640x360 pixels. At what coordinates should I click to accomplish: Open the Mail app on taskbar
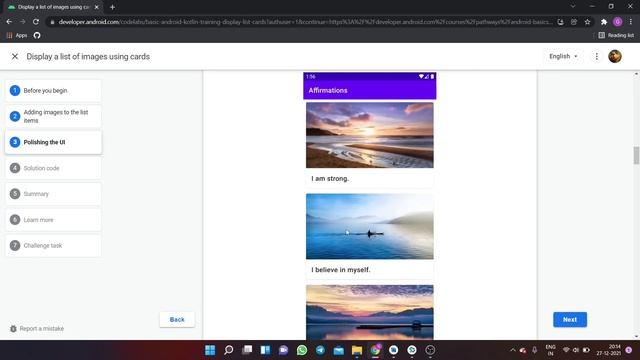[339, 350]
